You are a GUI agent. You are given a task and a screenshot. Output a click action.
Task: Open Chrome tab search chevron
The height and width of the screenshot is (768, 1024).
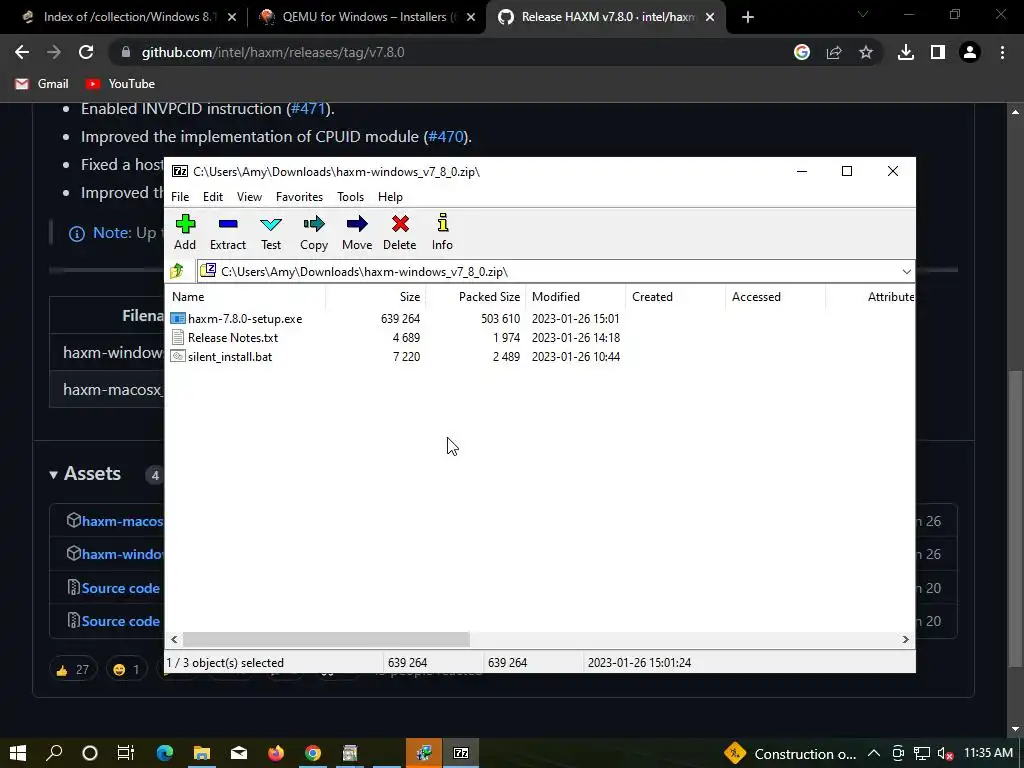[863, 14]
